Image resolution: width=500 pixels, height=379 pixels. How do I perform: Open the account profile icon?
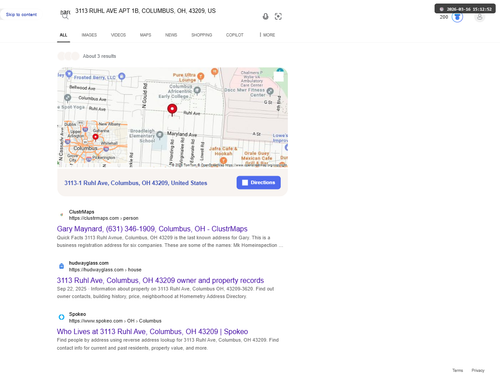(x=479, y=17)
